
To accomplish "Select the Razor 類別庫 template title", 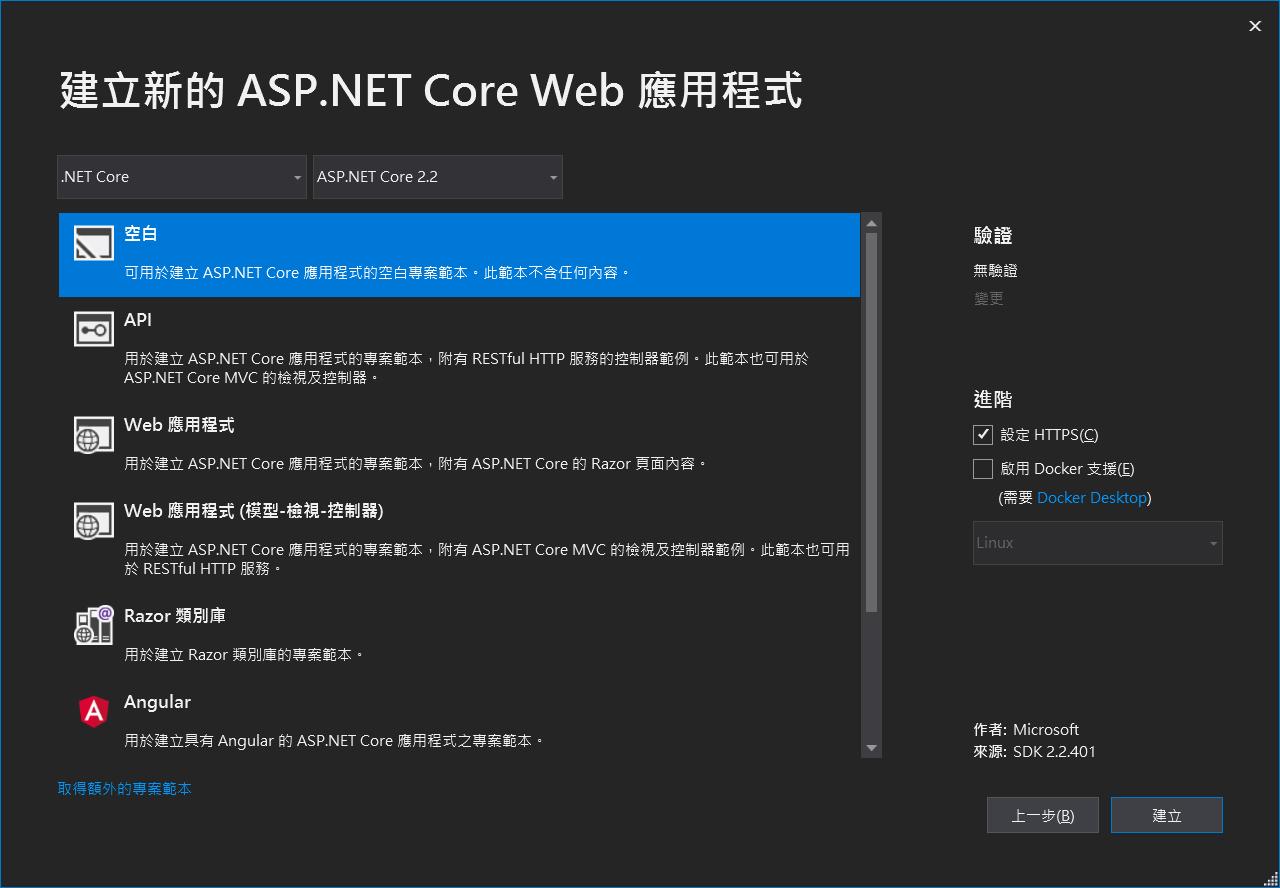I will pos(175,616).
